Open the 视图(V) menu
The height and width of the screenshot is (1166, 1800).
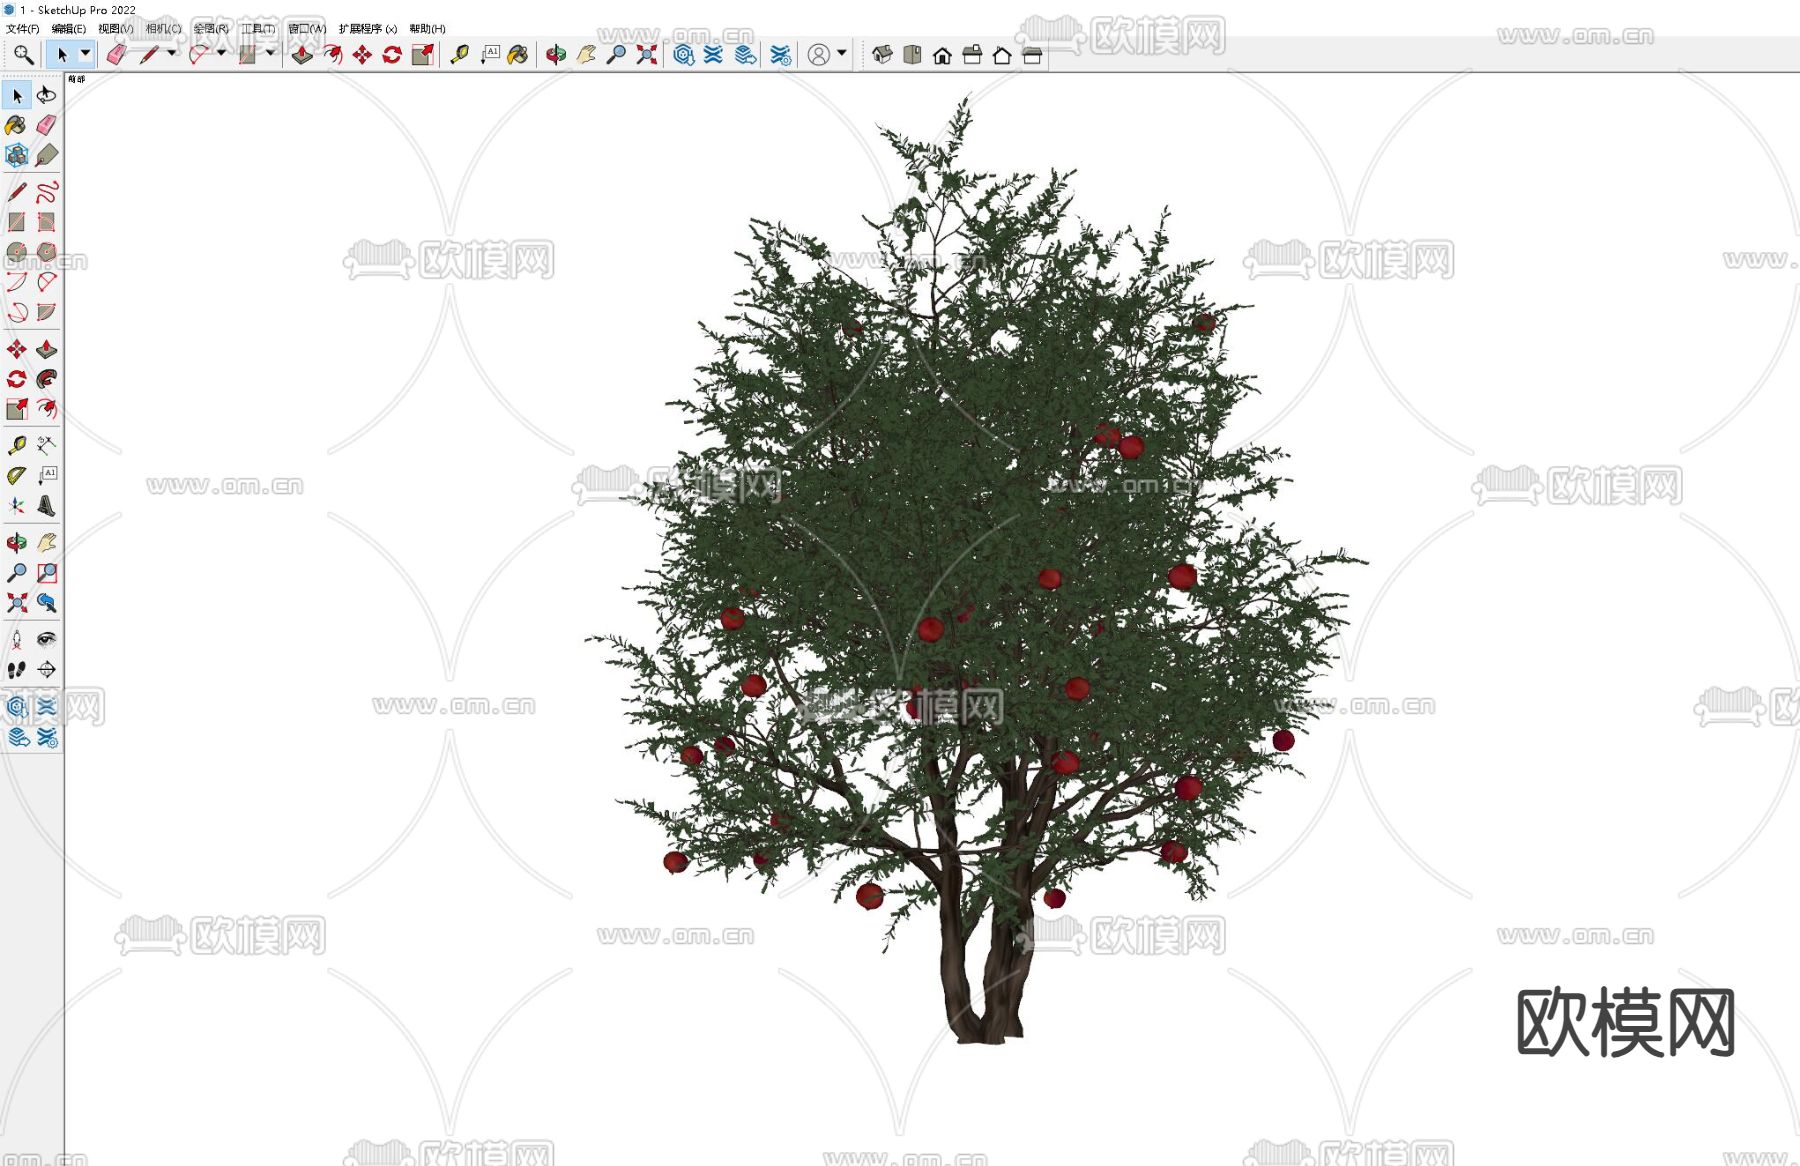click(x=115, y=29)
